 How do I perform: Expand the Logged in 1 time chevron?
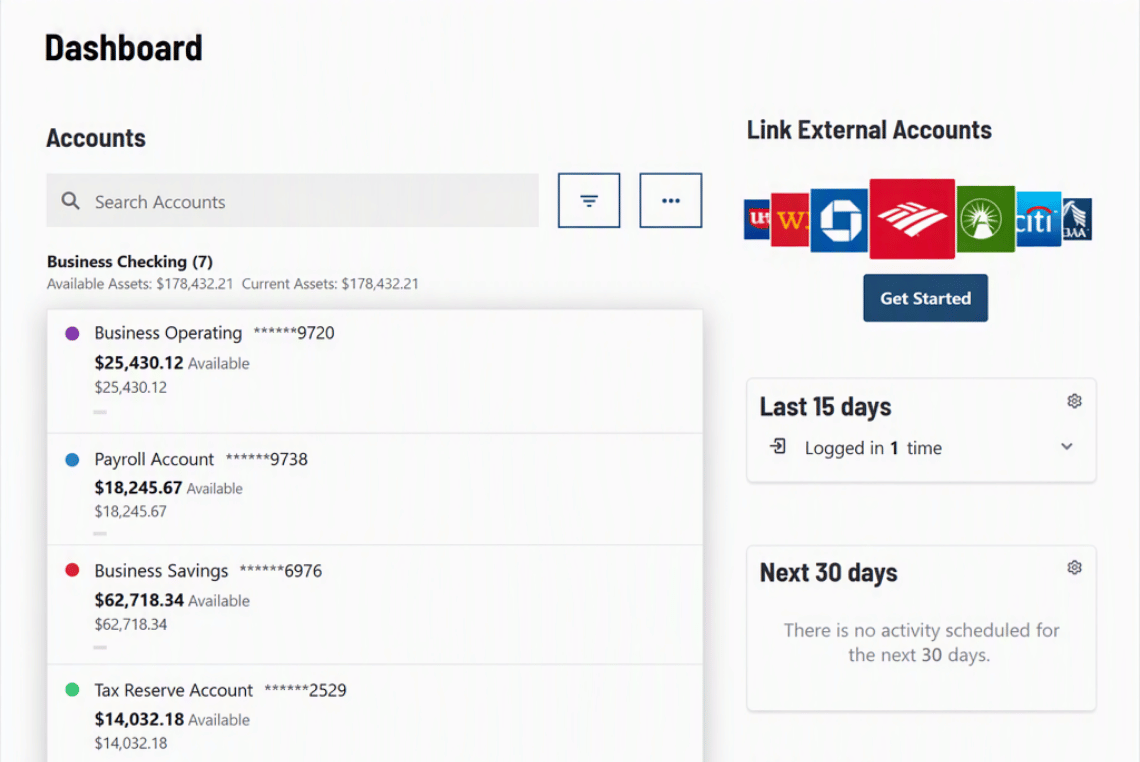1067,446
